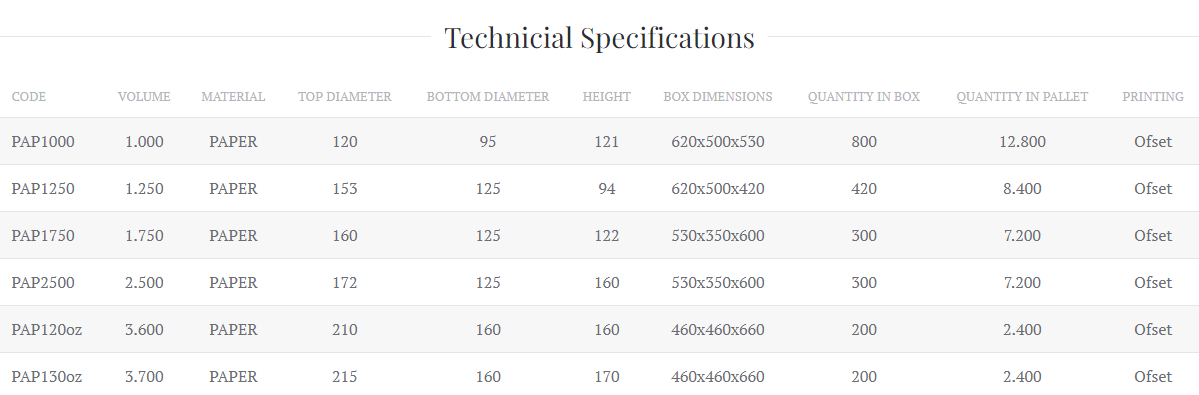Click the Technicial Specifications heading
The height and width of the screenshot is (395, 1199).
600,37
